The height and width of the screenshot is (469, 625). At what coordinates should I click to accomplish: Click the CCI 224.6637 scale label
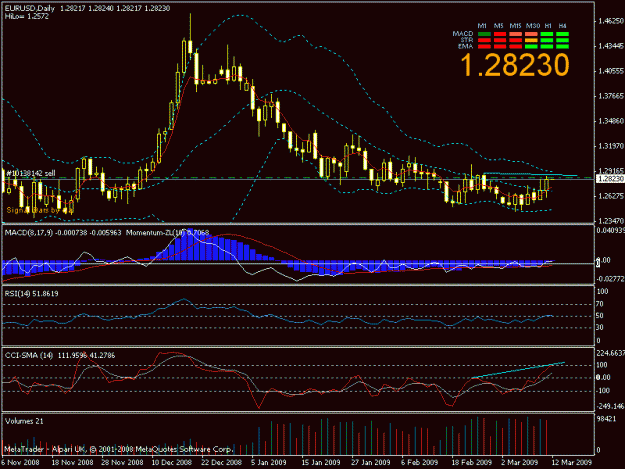(x=610, y=353)
